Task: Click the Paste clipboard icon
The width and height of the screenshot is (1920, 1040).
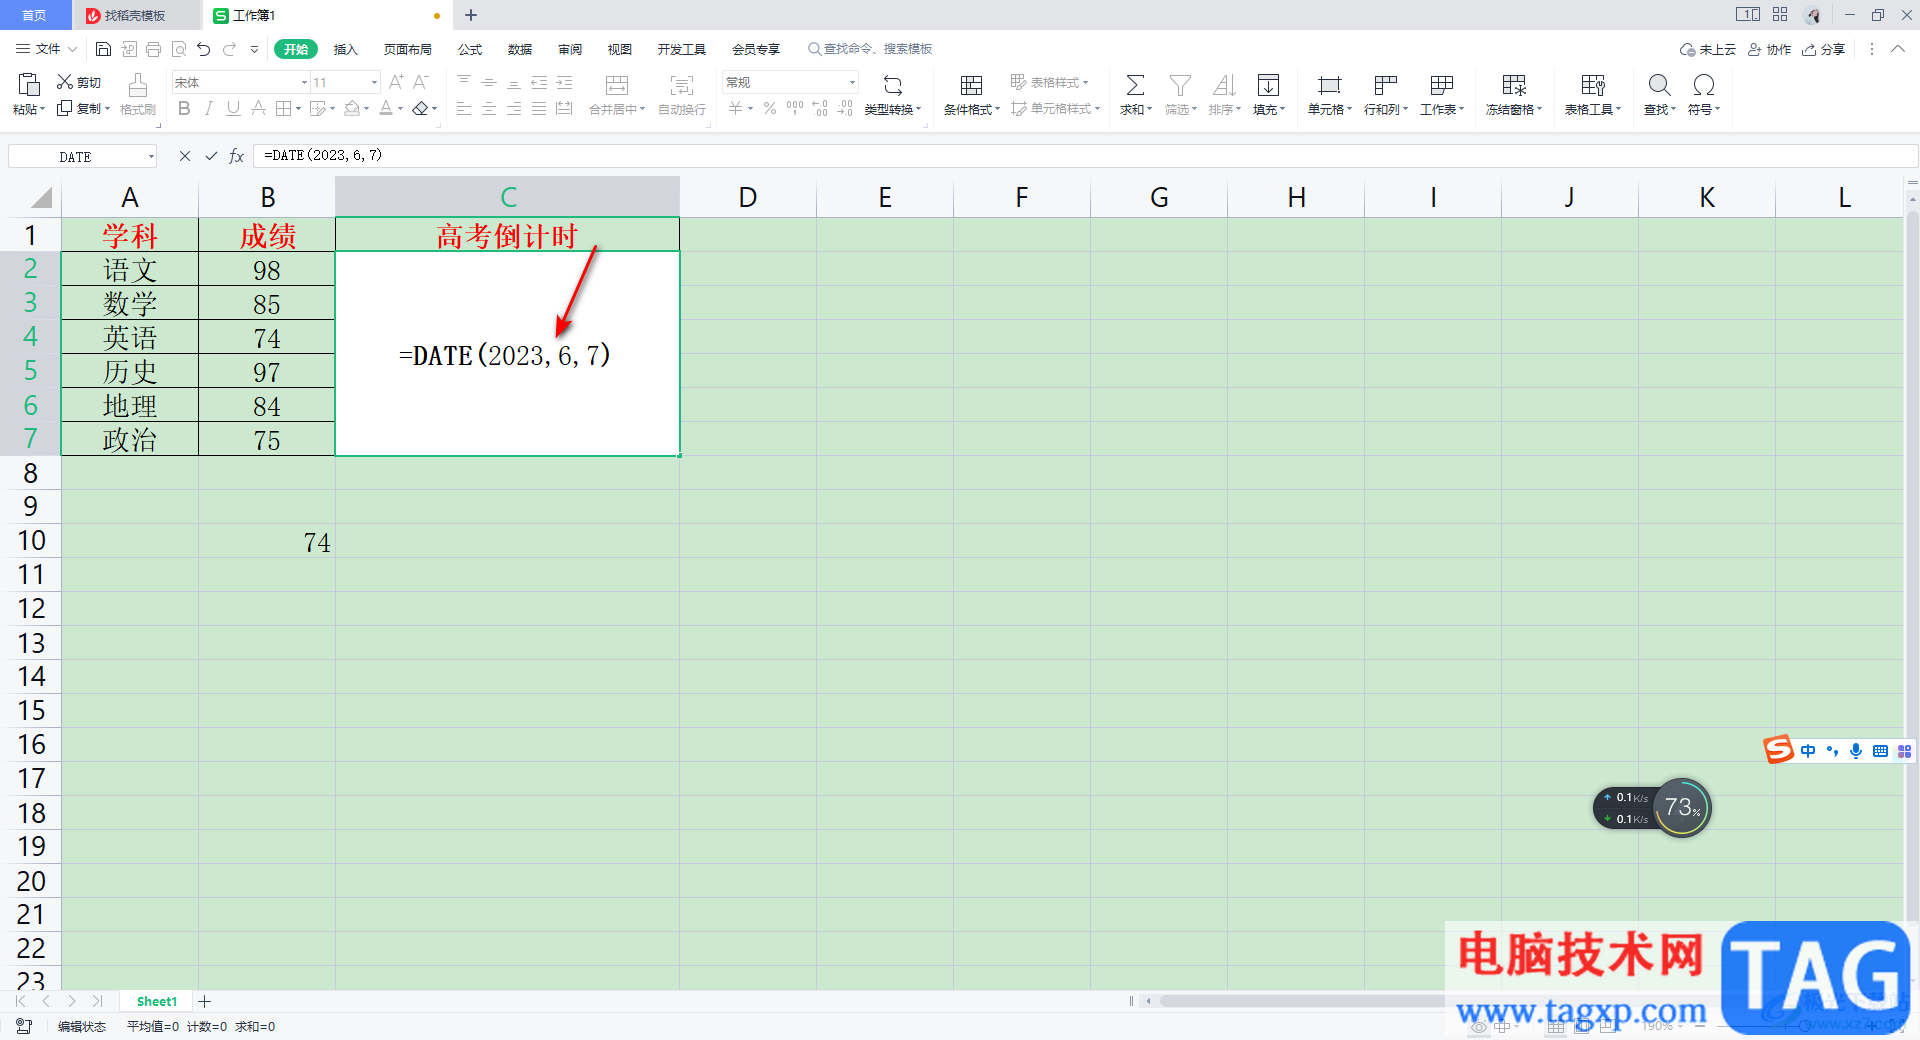Action: tap(29, 85)
